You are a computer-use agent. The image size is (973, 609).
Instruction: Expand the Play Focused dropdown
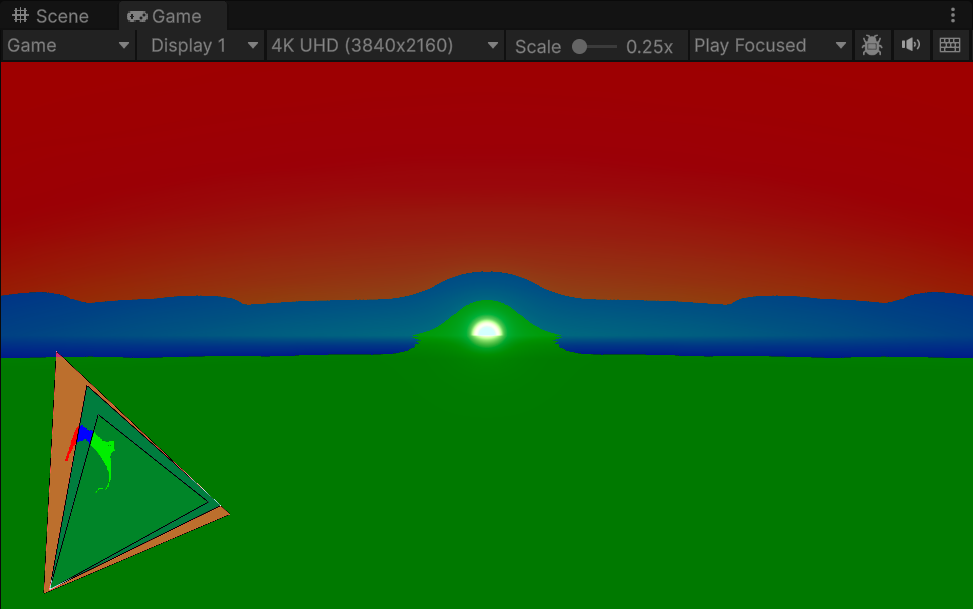point(770,45)
